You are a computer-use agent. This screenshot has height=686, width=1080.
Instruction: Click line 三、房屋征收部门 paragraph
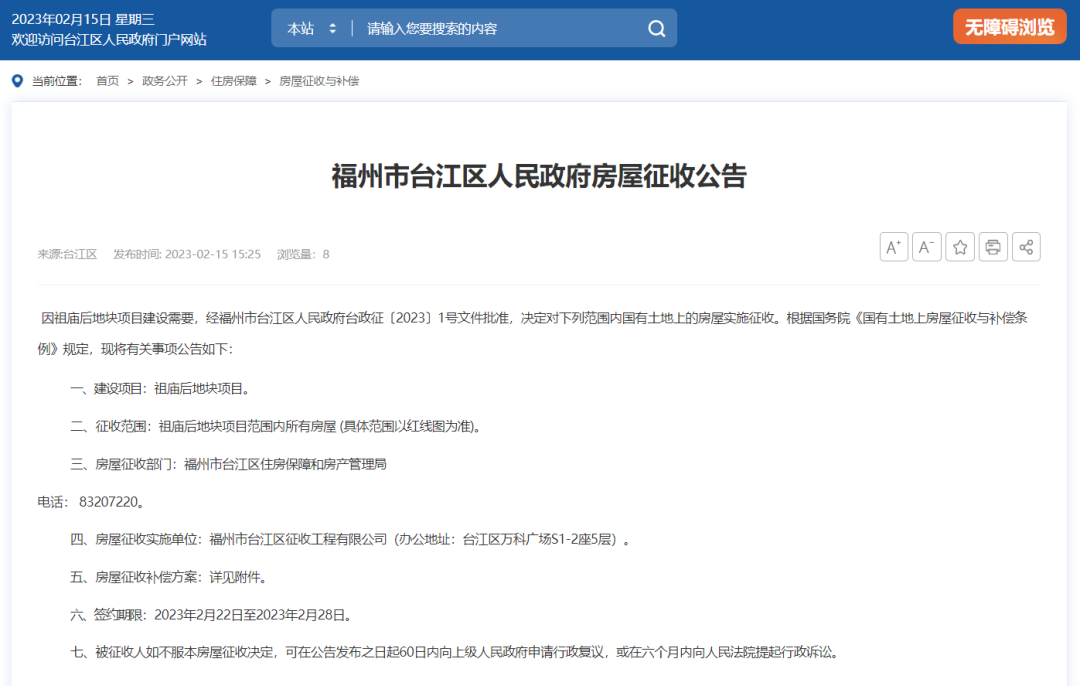tap(228, 464)
